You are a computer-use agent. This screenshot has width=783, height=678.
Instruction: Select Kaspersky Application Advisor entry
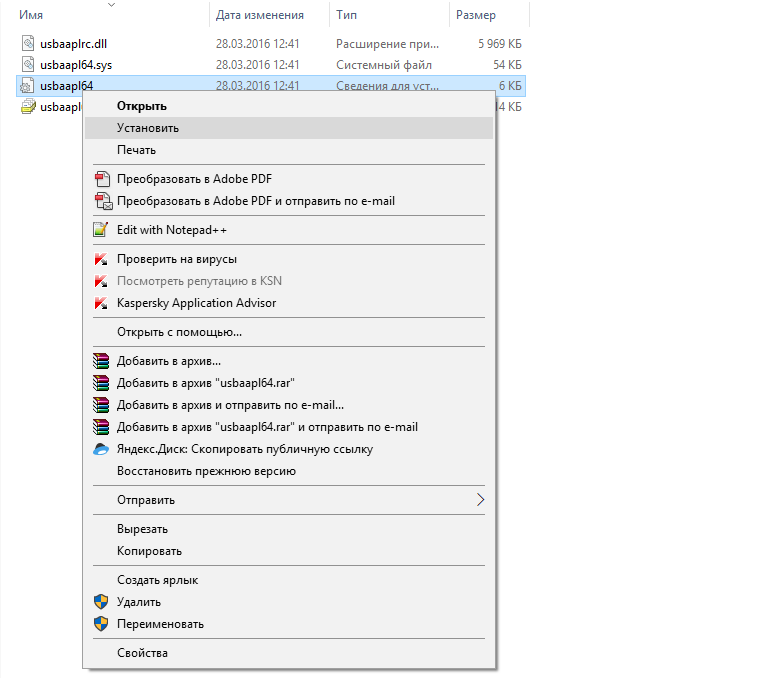[x=196, y=303]
